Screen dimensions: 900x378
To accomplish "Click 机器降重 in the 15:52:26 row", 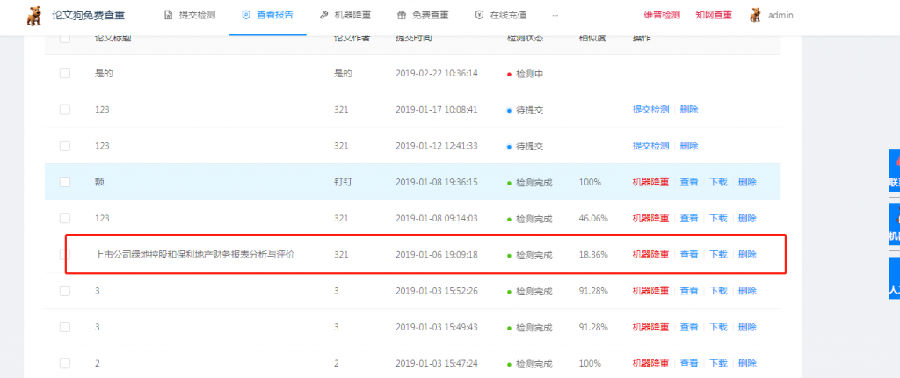I will pos(651,291).
